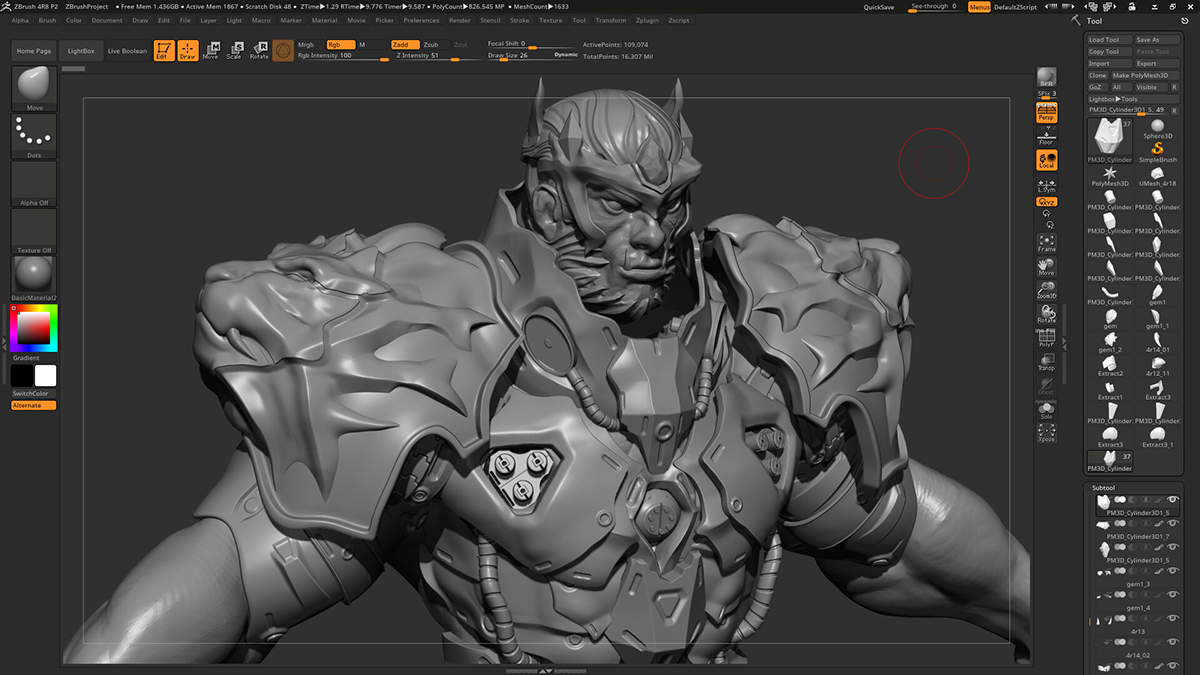
Task: Open the Preferences menu
Action: (x=421, y=20)
